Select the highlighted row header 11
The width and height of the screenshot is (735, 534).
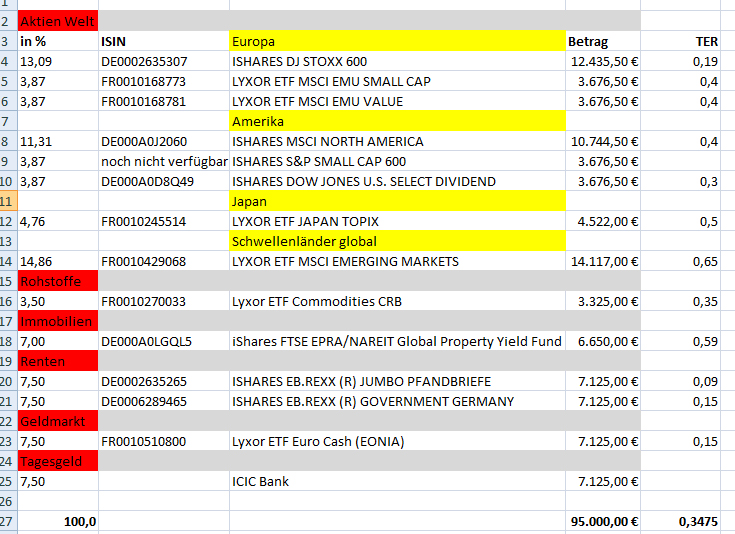[x=8, y=202]
